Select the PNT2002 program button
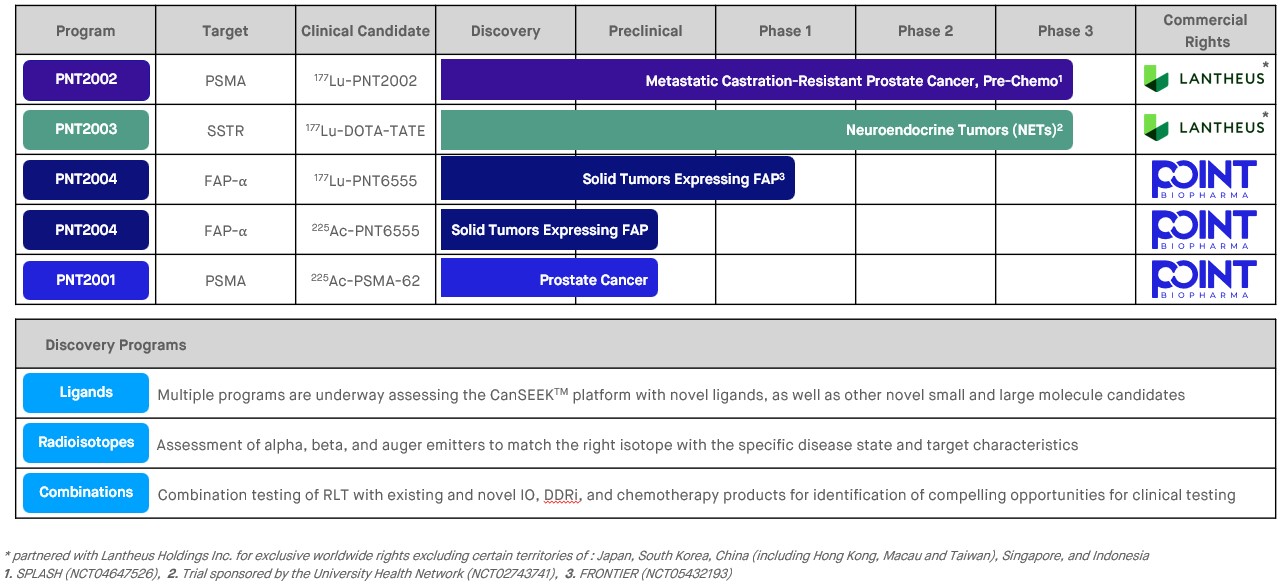The width and height of the screenshot is (1285, 584). pos(86,80)
